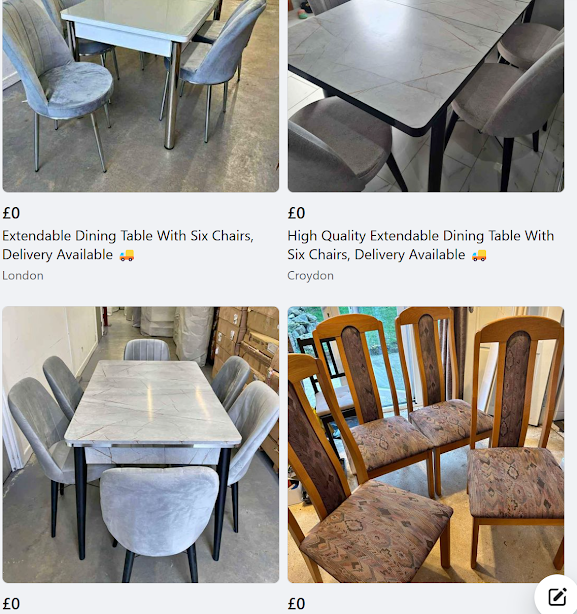The height and width of the screenshot is (614, 577).
Task: Click the front grey velvet chair in warehouse photo
Action: (x=159, y=519)
